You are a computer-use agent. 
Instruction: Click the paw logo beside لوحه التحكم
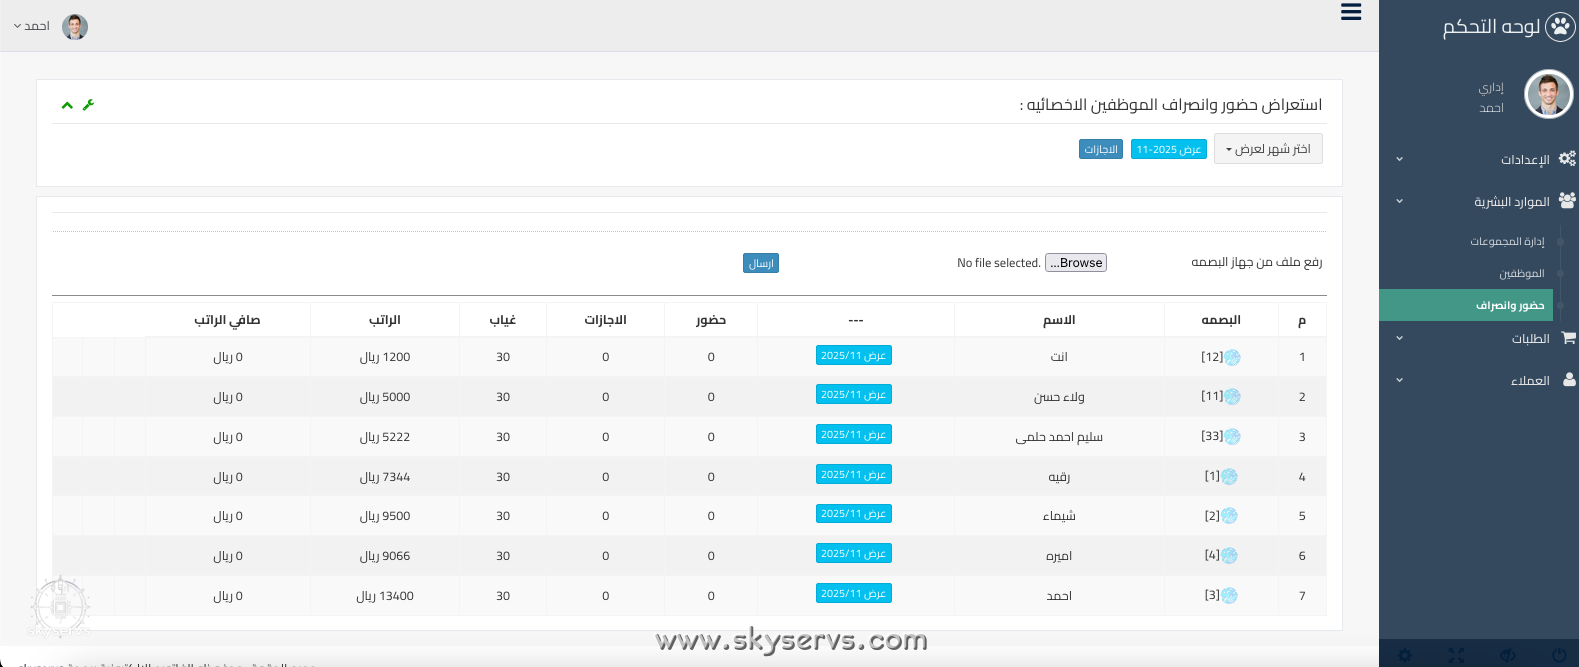[1559, 27]
